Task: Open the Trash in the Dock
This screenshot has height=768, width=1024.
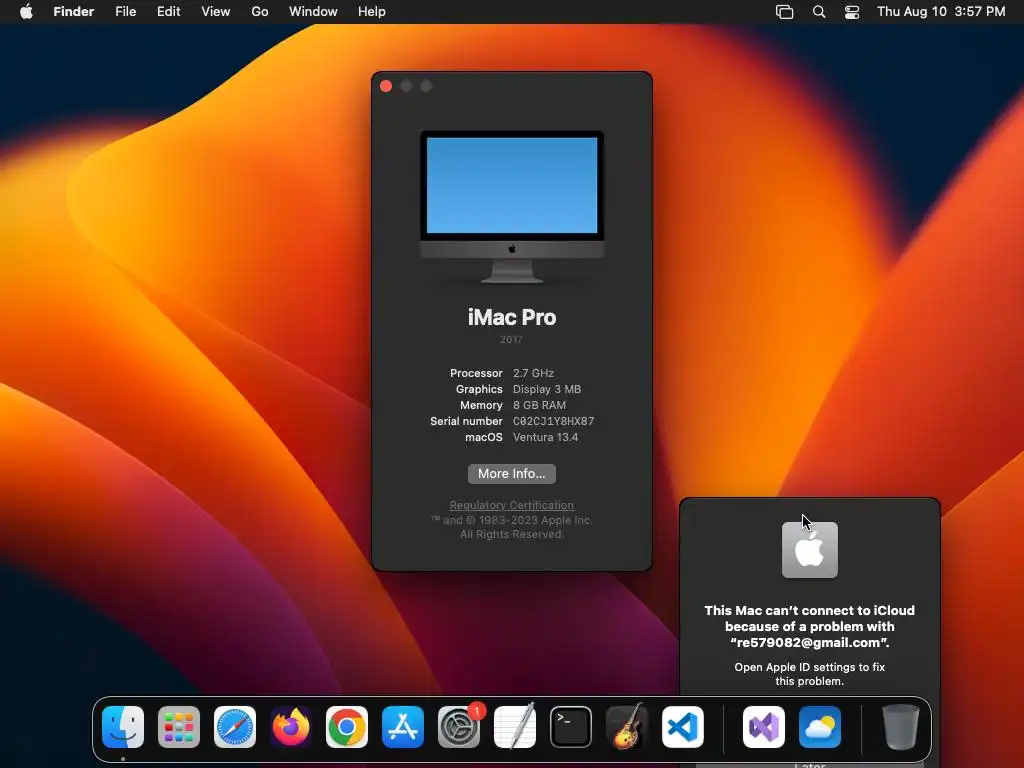Action: pos(901,727)
